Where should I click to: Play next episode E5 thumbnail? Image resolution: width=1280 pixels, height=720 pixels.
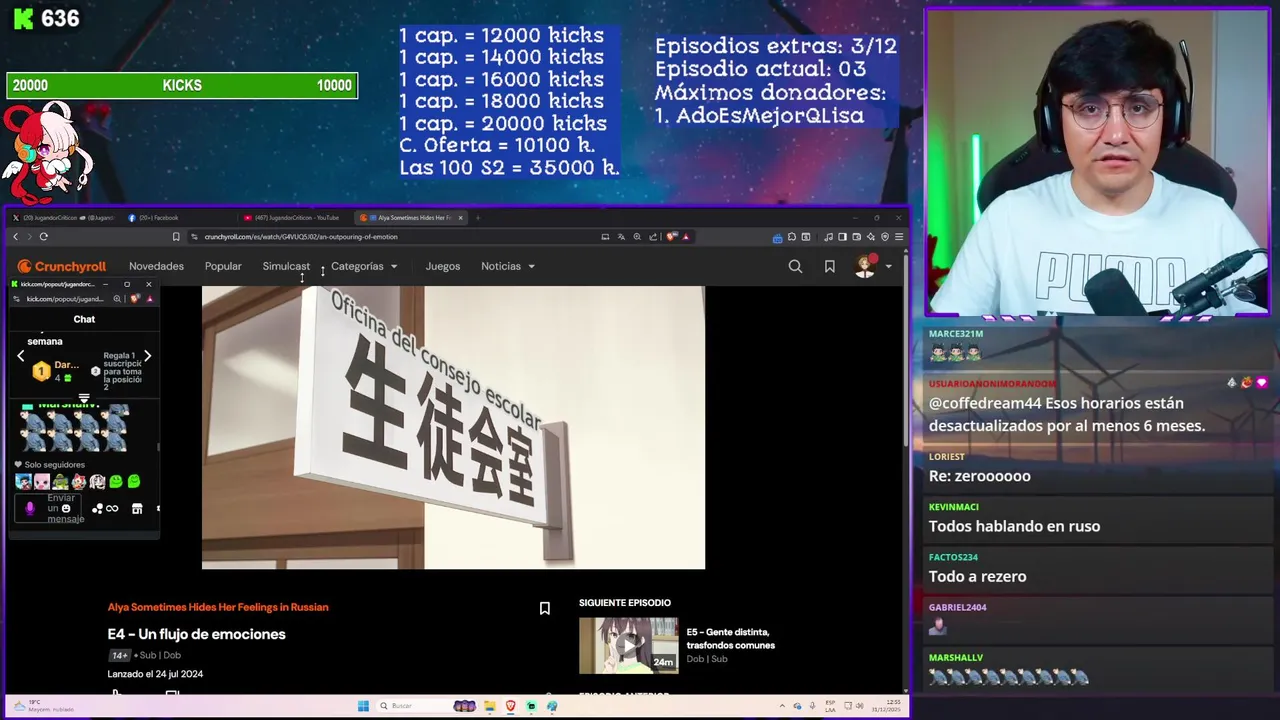click(x=628, y=645)
